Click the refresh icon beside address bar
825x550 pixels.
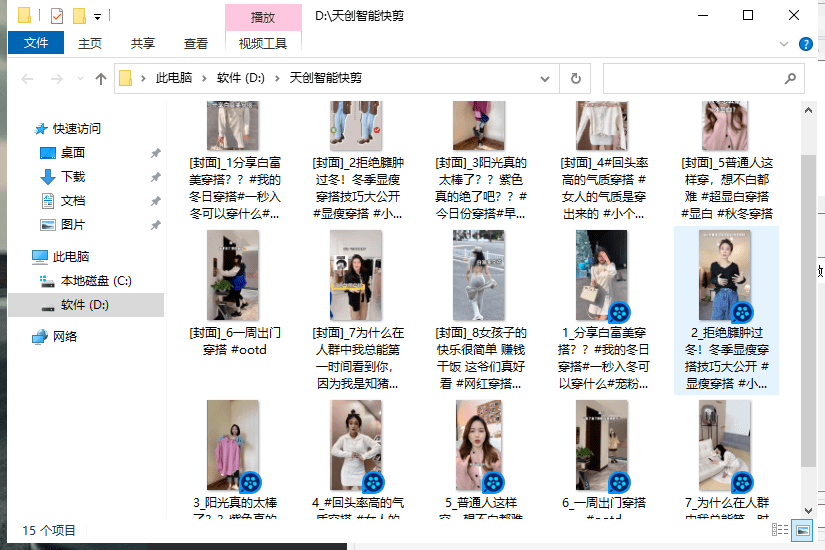(576, 78)
